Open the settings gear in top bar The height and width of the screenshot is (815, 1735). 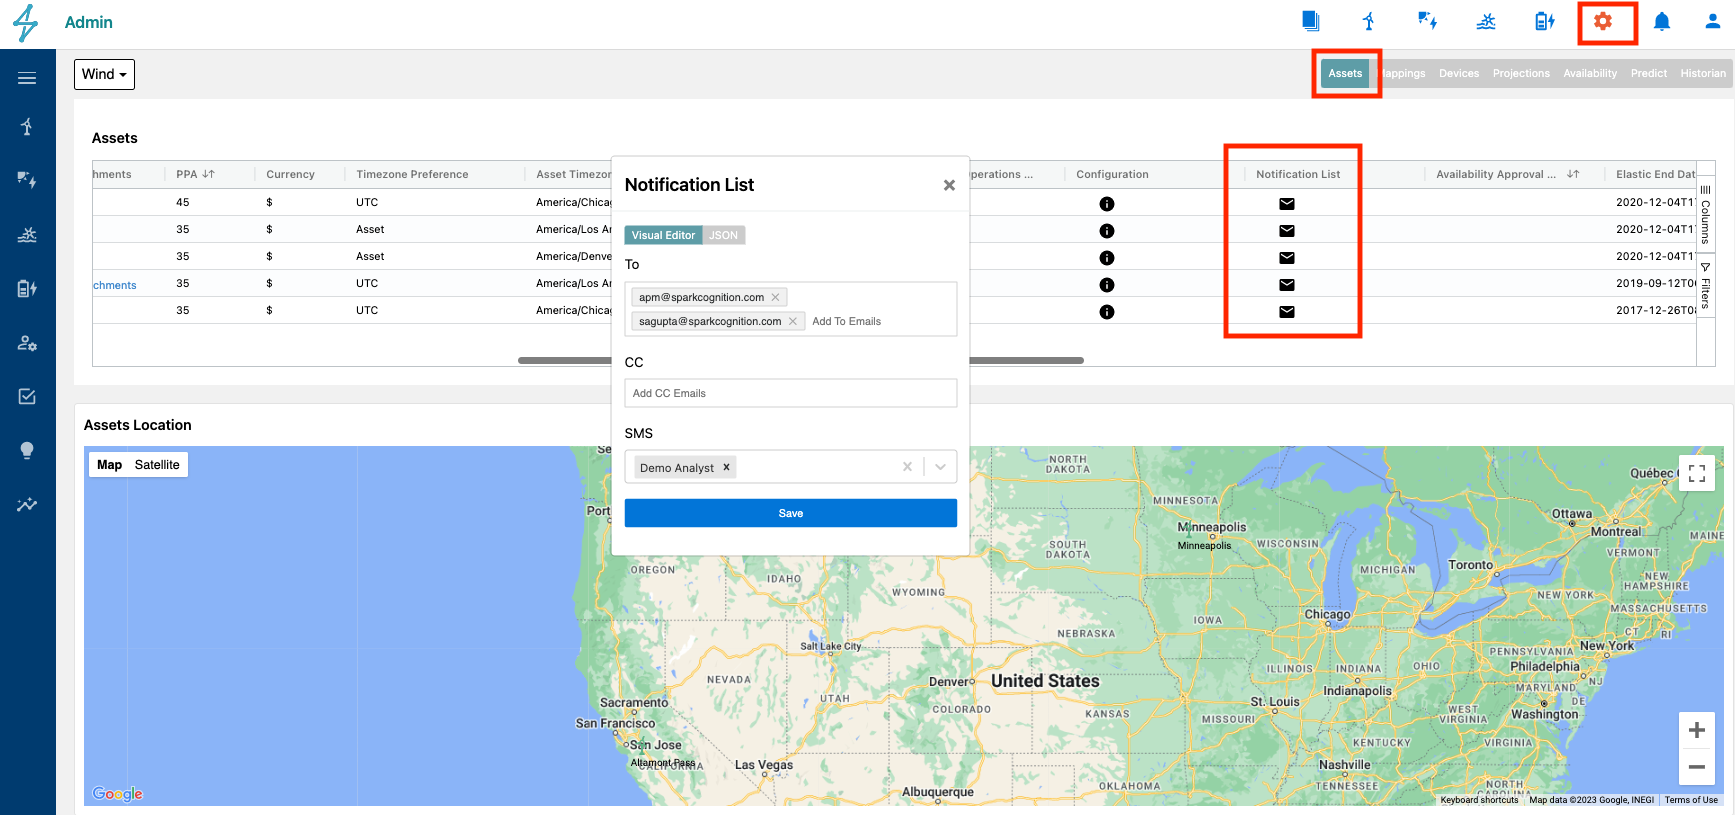(1603, 21)
